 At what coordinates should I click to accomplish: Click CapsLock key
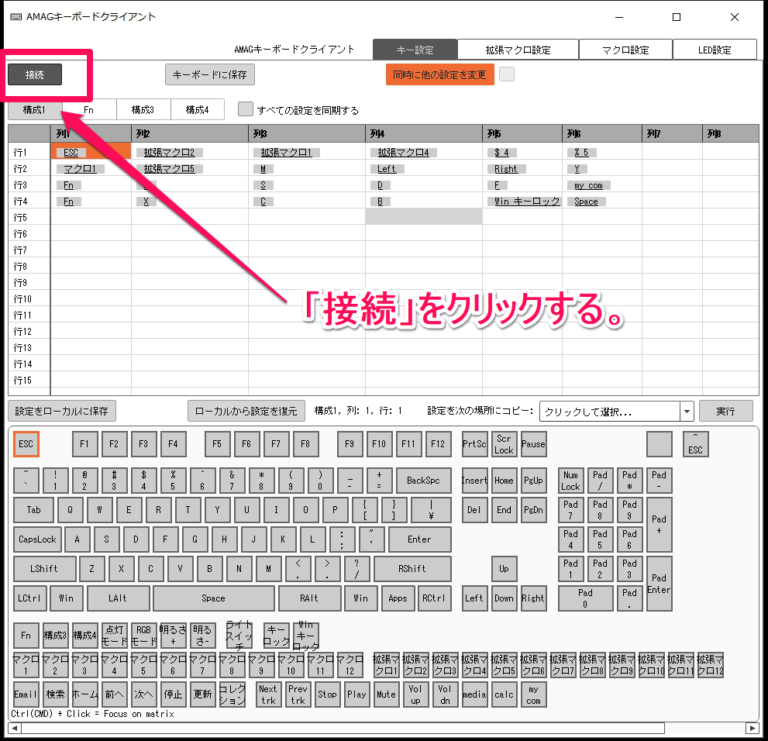coord(37,539)
